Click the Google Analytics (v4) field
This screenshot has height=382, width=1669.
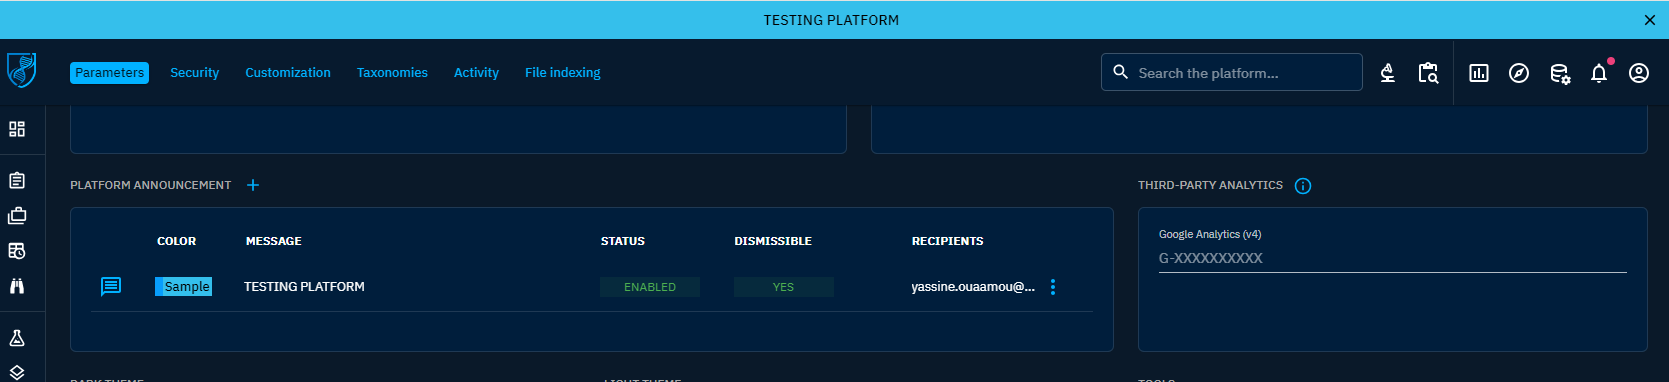point(1392,258)
